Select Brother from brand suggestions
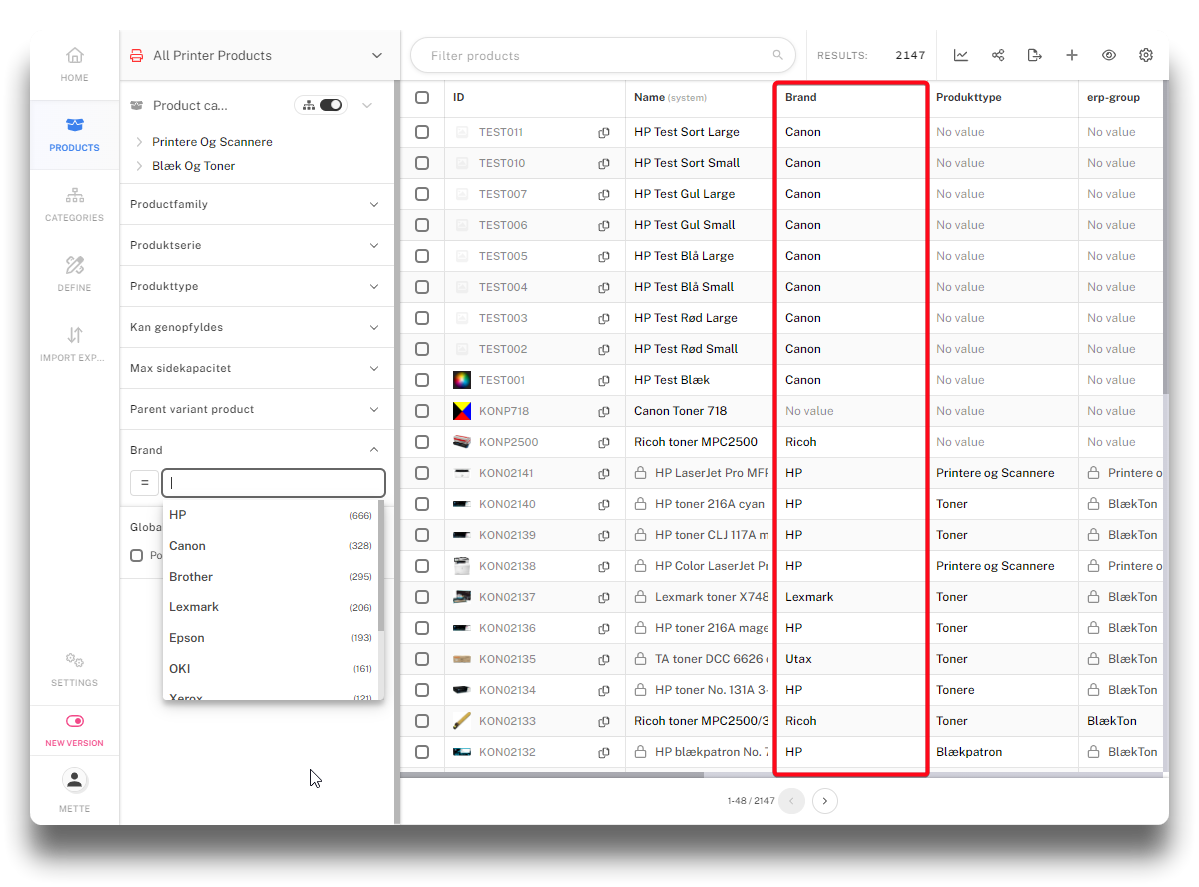The image size is (1199, 887). 270,577
